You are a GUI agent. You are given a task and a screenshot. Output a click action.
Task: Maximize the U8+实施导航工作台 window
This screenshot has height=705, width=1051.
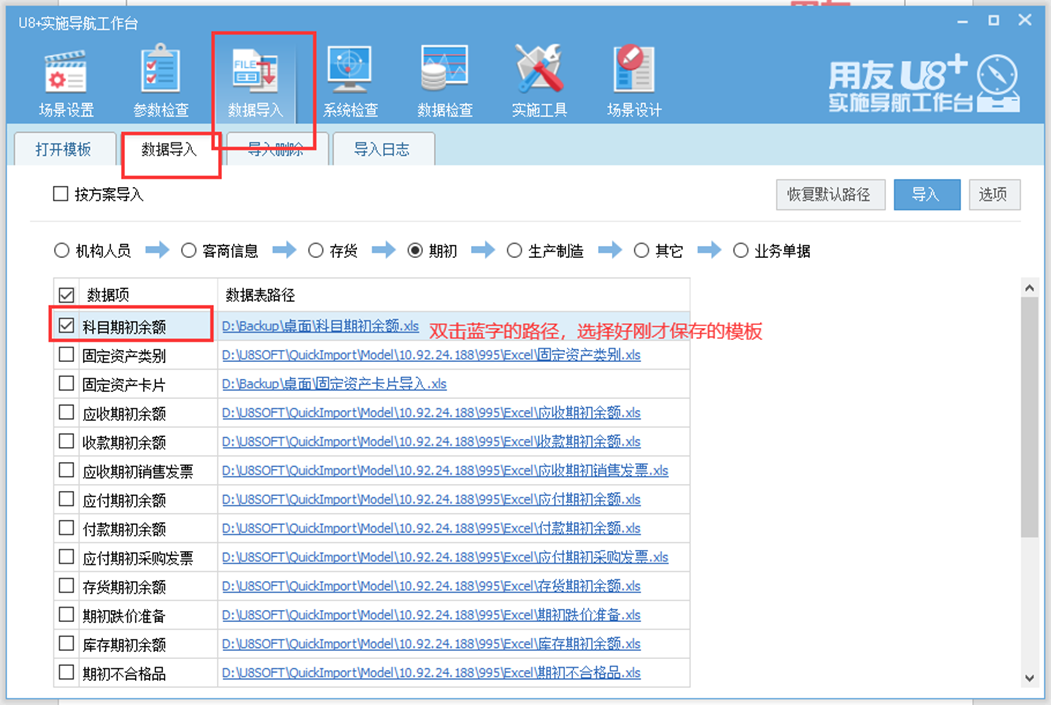pyautogui.click(x=993, y=21)
